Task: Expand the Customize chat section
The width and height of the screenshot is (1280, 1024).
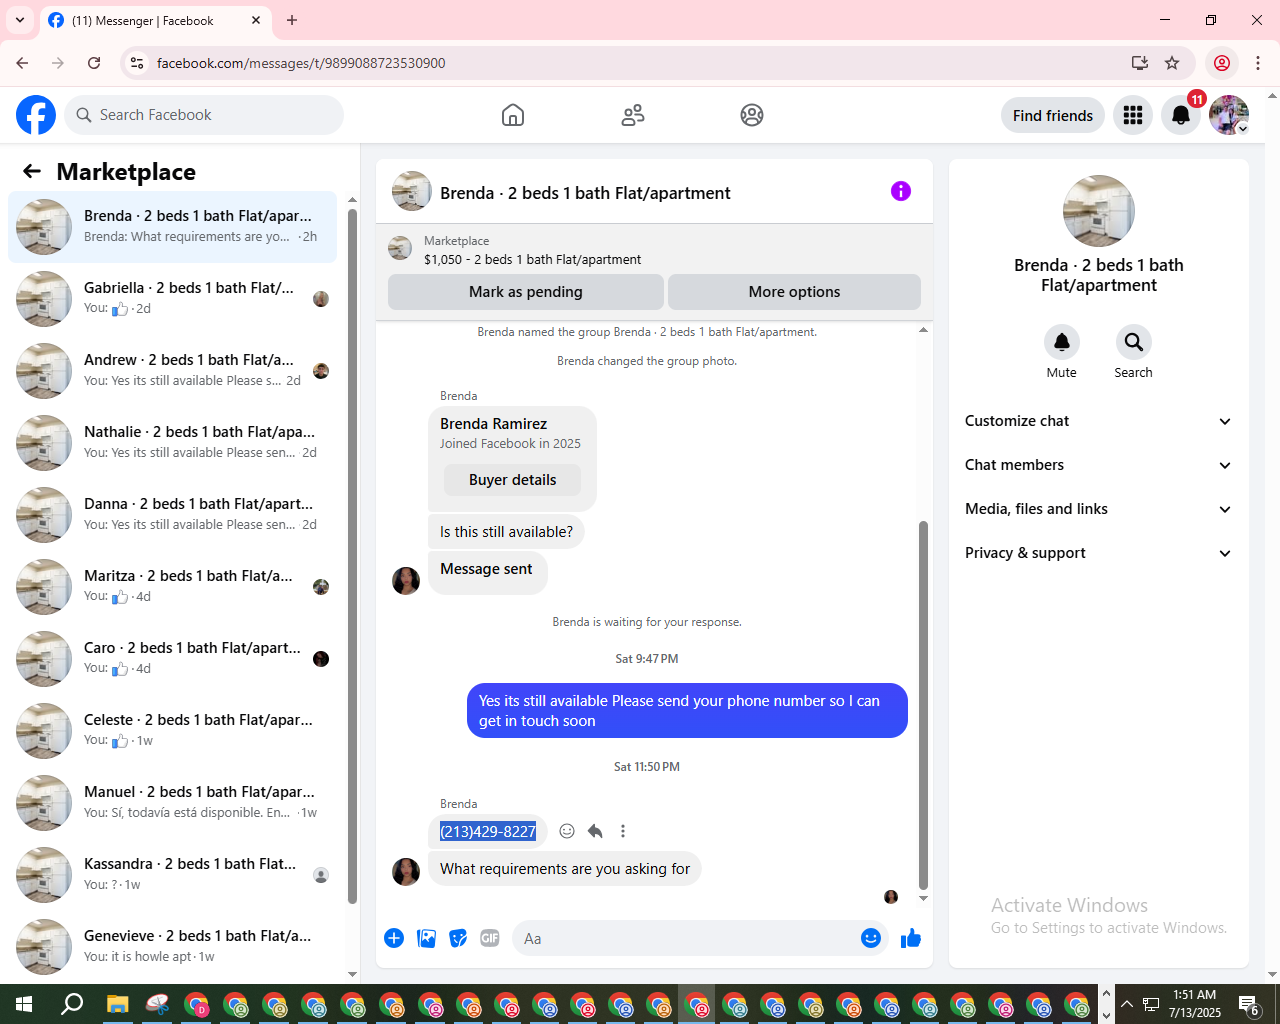Action: [1098, 421]
